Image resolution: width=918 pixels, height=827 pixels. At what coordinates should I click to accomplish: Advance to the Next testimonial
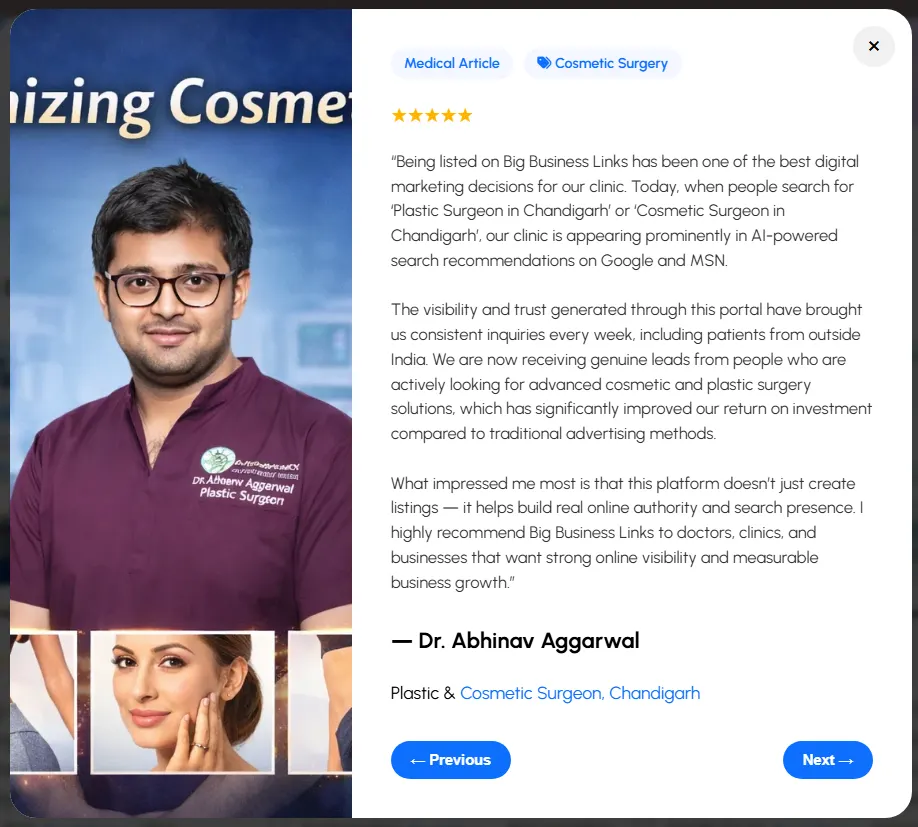pos(827,760)
